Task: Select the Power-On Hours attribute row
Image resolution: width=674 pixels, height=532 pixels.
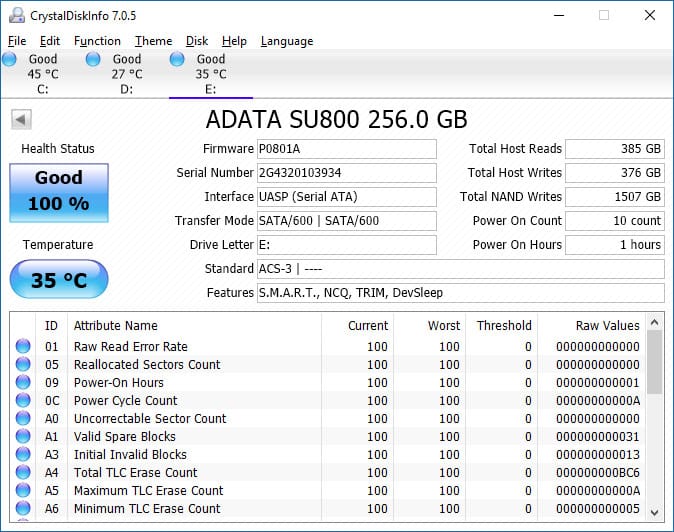Action: tap(328, 382)
